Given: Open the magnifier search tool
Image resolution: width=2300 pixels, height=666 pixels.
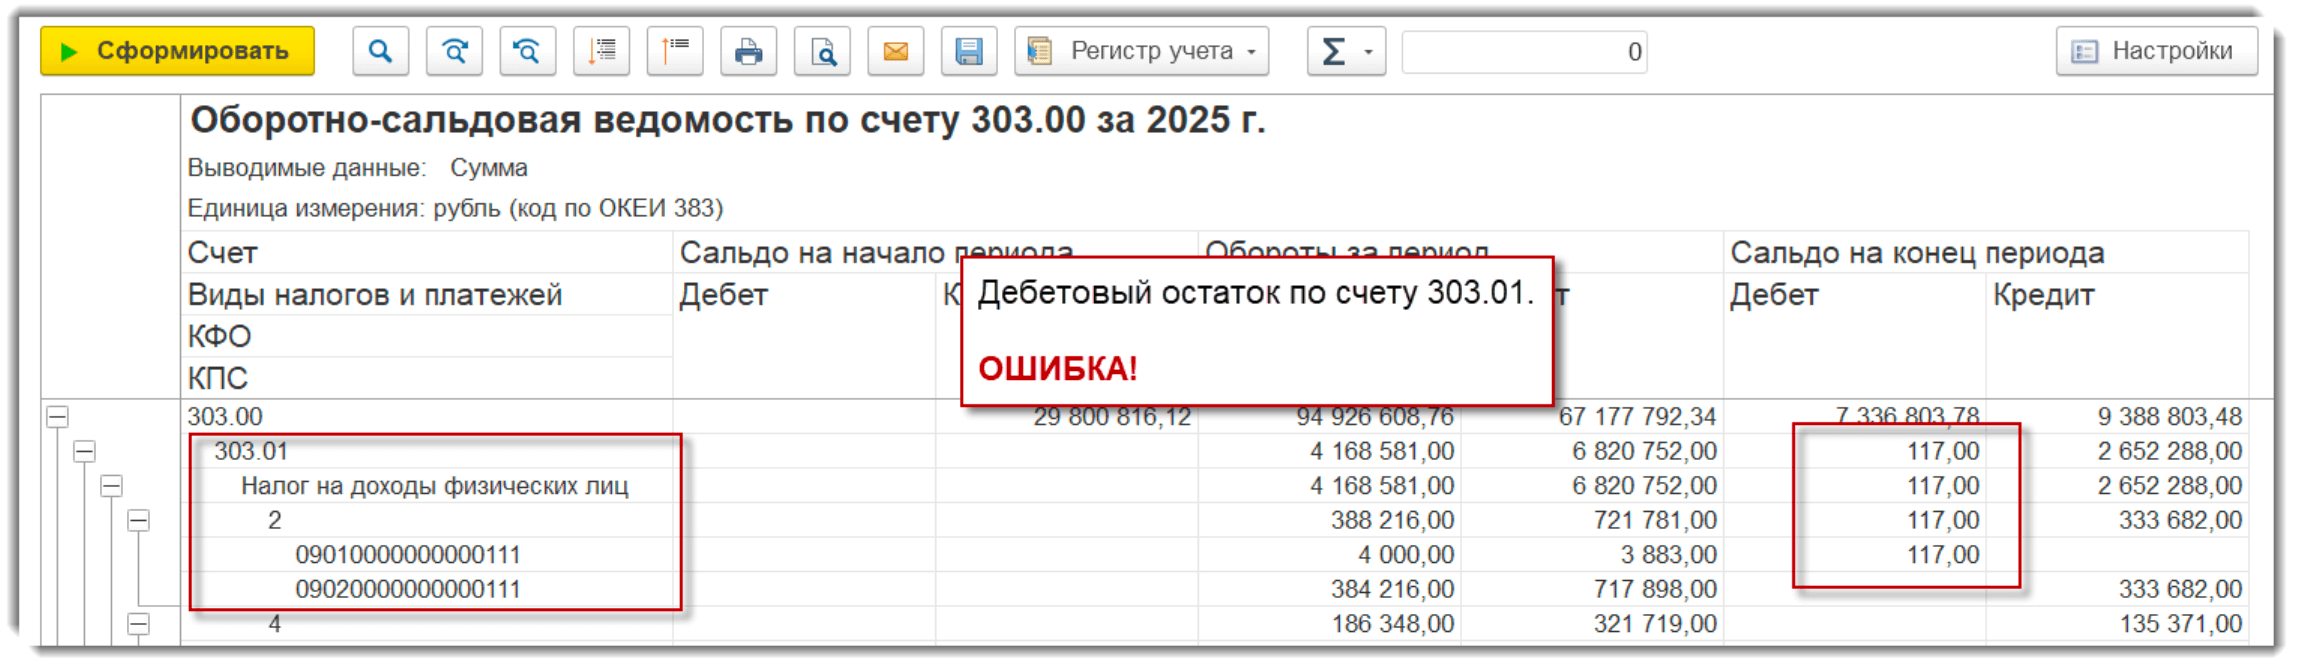Looking at the screenshot, I should tap(380, 51).
